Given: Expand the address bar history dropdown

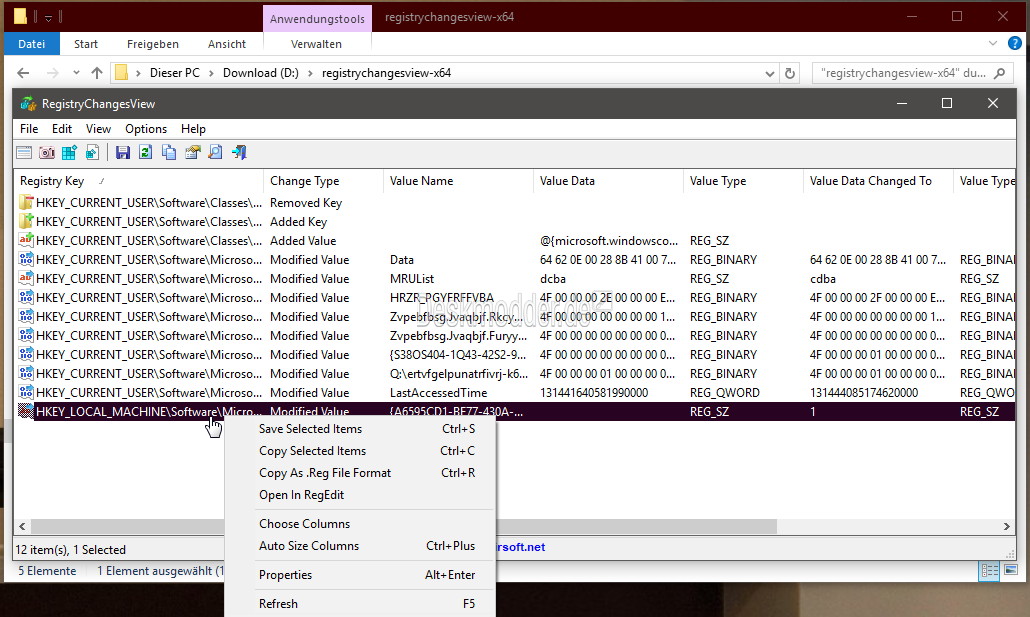Looking at the screenshot, I should (x=770, y=74).
